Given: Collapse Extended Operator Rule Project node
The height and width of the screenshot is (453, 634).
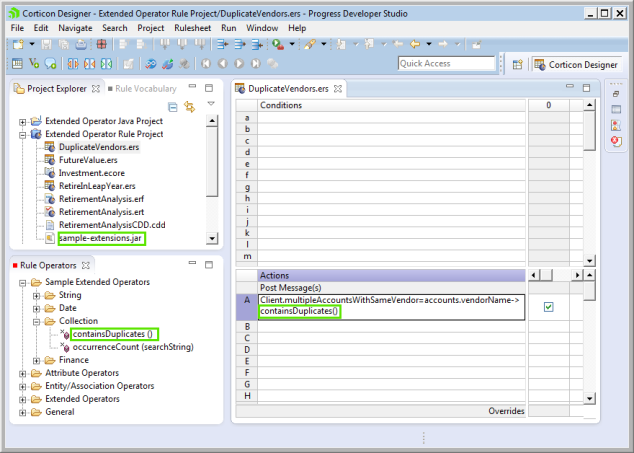Looking at the screenshot, I should click(x=23, y=134).
